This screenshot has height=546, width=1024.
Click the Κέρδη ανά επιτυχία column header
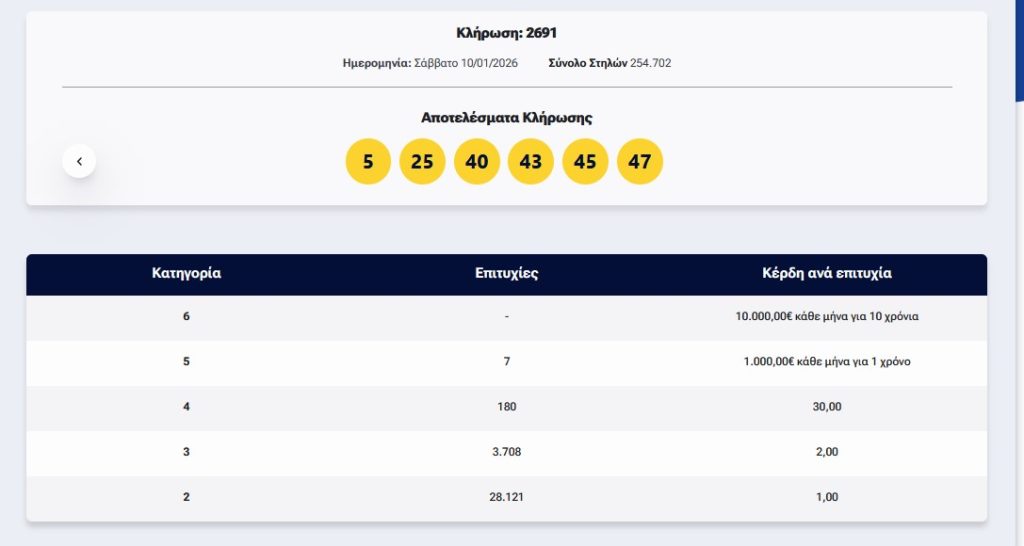tap(826, 273)
